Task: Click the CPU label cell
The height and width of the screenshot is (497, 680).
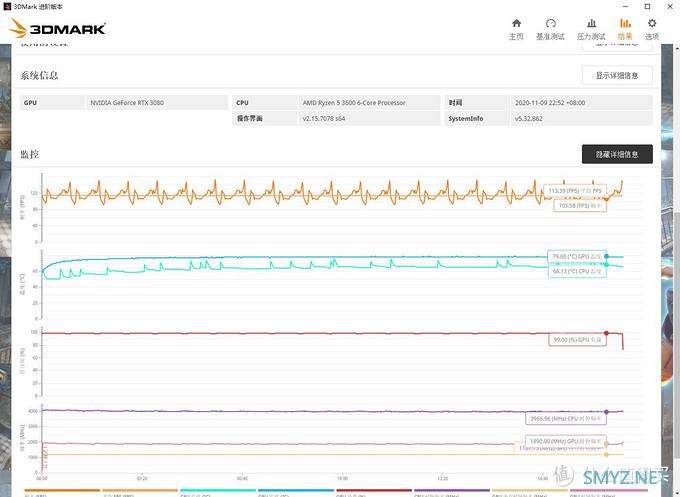Action: pos(265,103)
